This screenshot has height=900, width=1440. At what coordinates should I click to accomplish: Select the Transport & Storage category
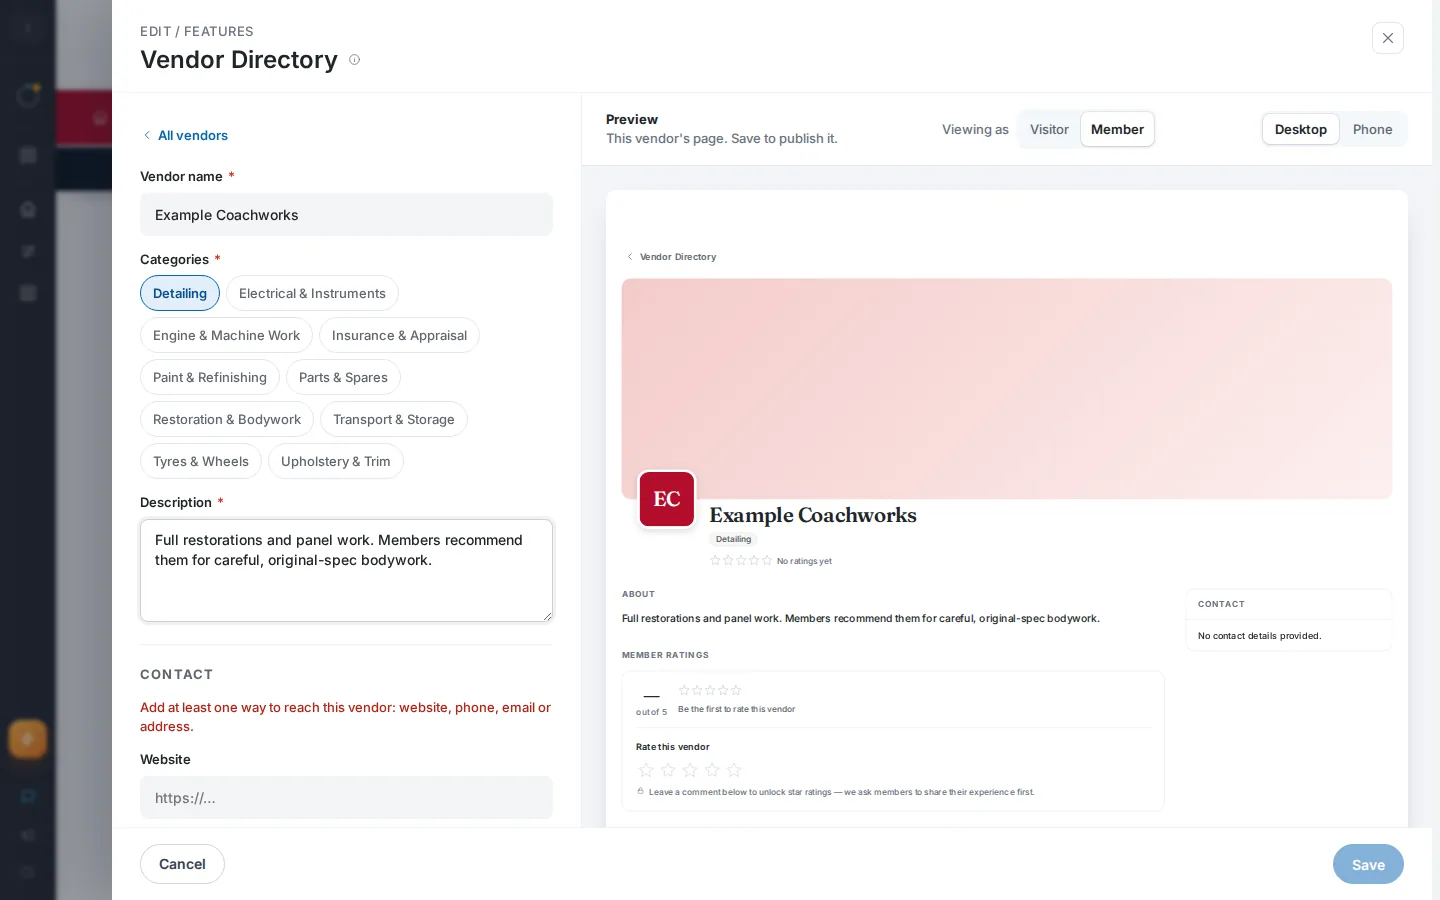coord(394,419)
